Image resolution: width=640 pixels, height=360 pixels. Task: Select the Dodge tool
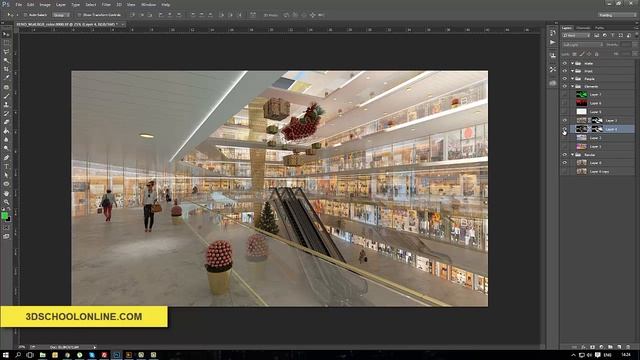coord(6,148)
